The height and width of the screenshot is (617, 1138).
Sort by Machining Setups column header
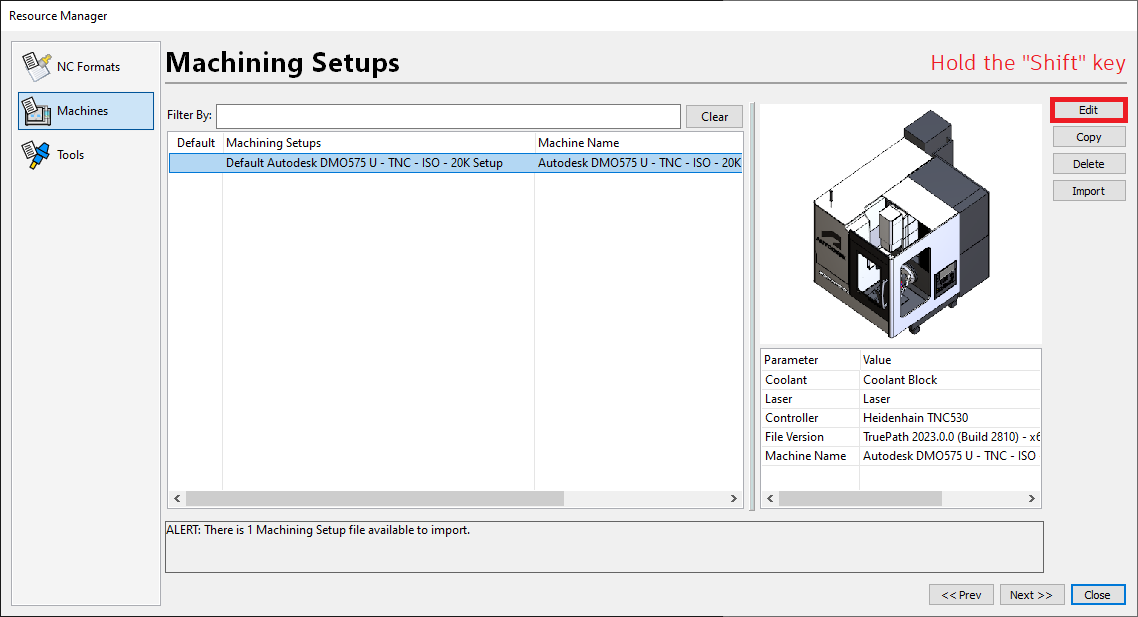pos(378,143)
